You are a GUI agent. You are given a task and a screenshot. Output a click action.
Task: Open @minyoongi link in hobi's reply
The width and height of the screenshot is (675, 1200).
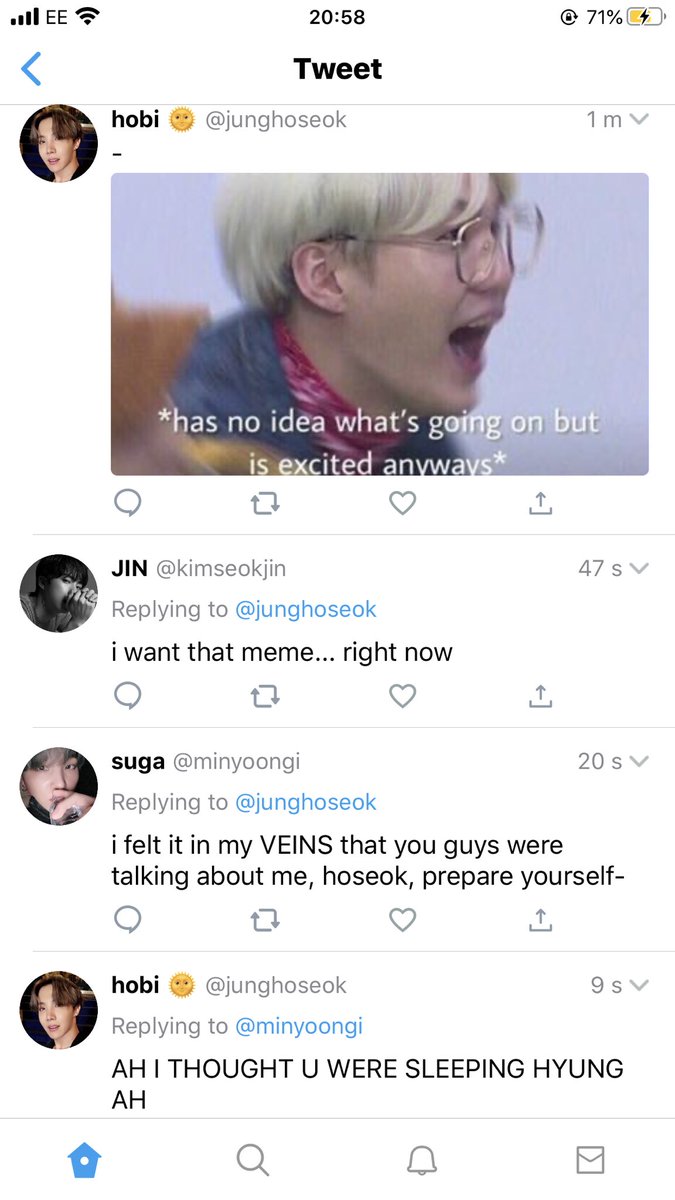coord(298,1026)
